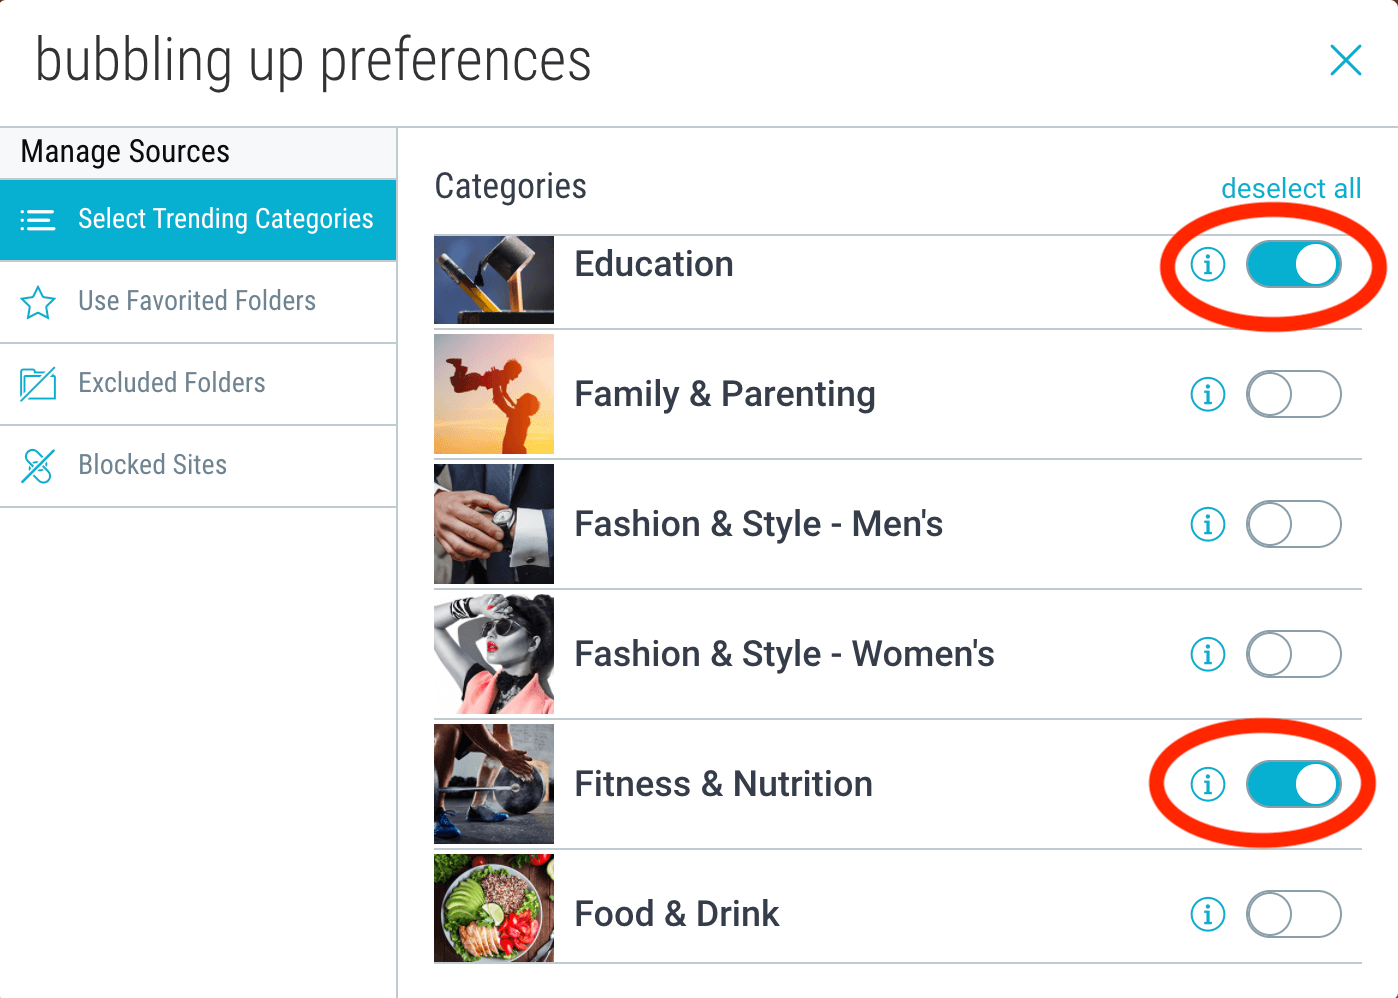Image resolution: width=1398 pixels, height=998 pixels.
Task: Click the star icon for Favorited Folders
Action: click(x=38, y=302)
